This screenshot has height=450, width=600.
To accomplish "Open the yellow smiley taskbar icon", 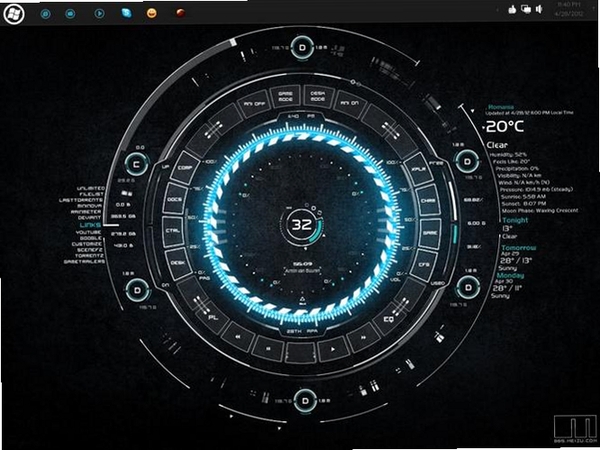I will (152, 13).
